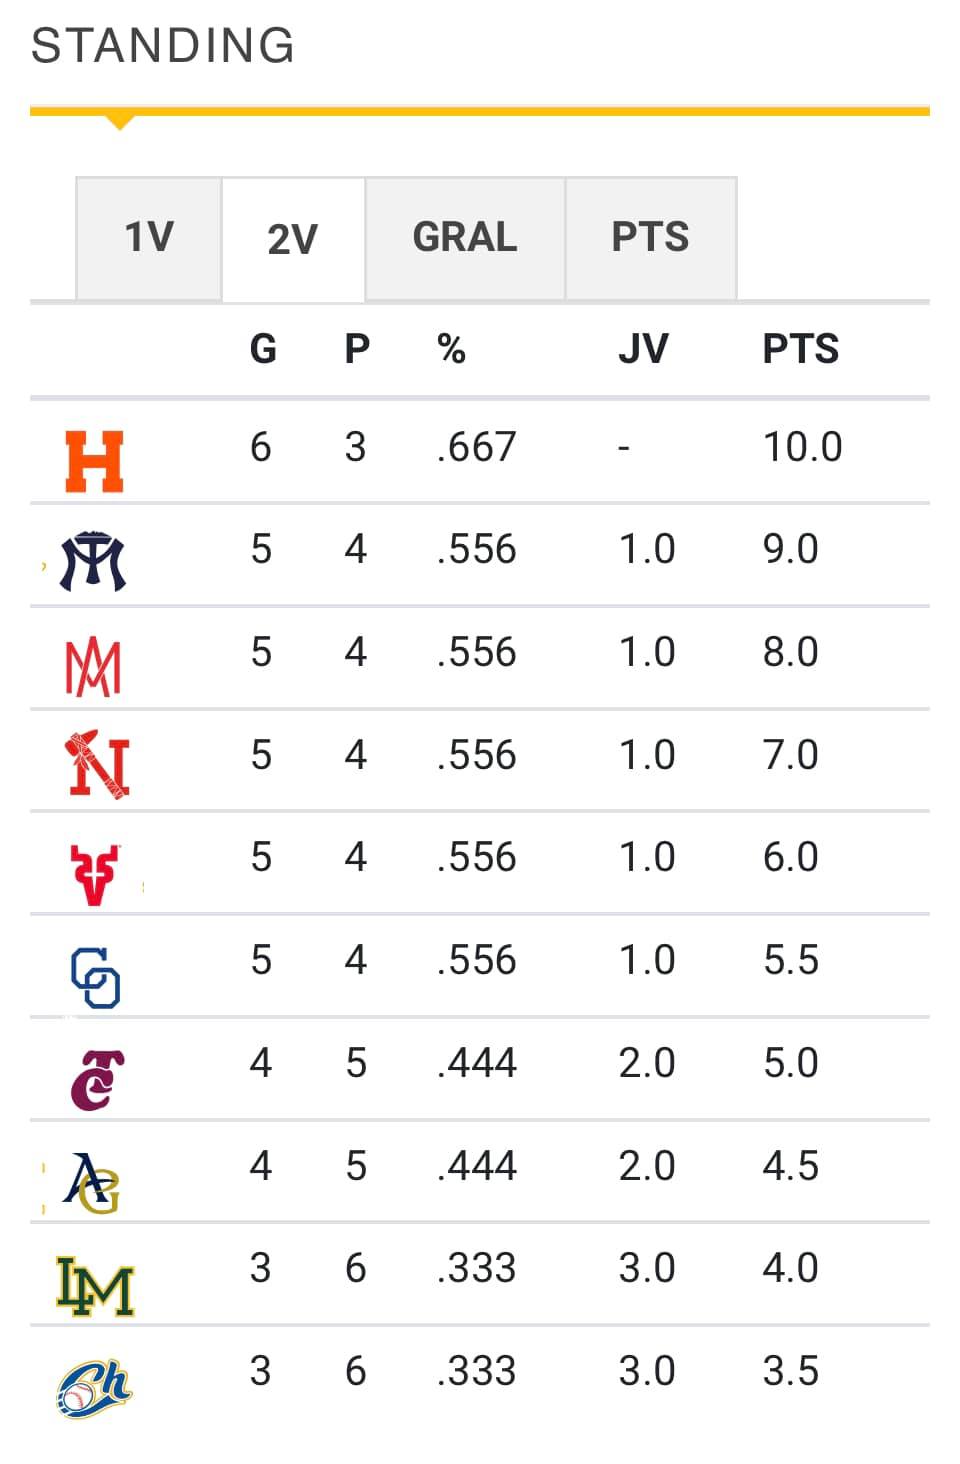
Task: Open the orange H team logo
Action: point(95,462)
